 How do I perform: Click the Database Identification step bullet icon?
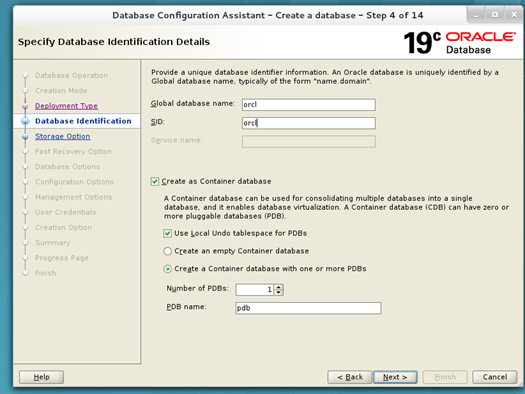click(25, 121)
